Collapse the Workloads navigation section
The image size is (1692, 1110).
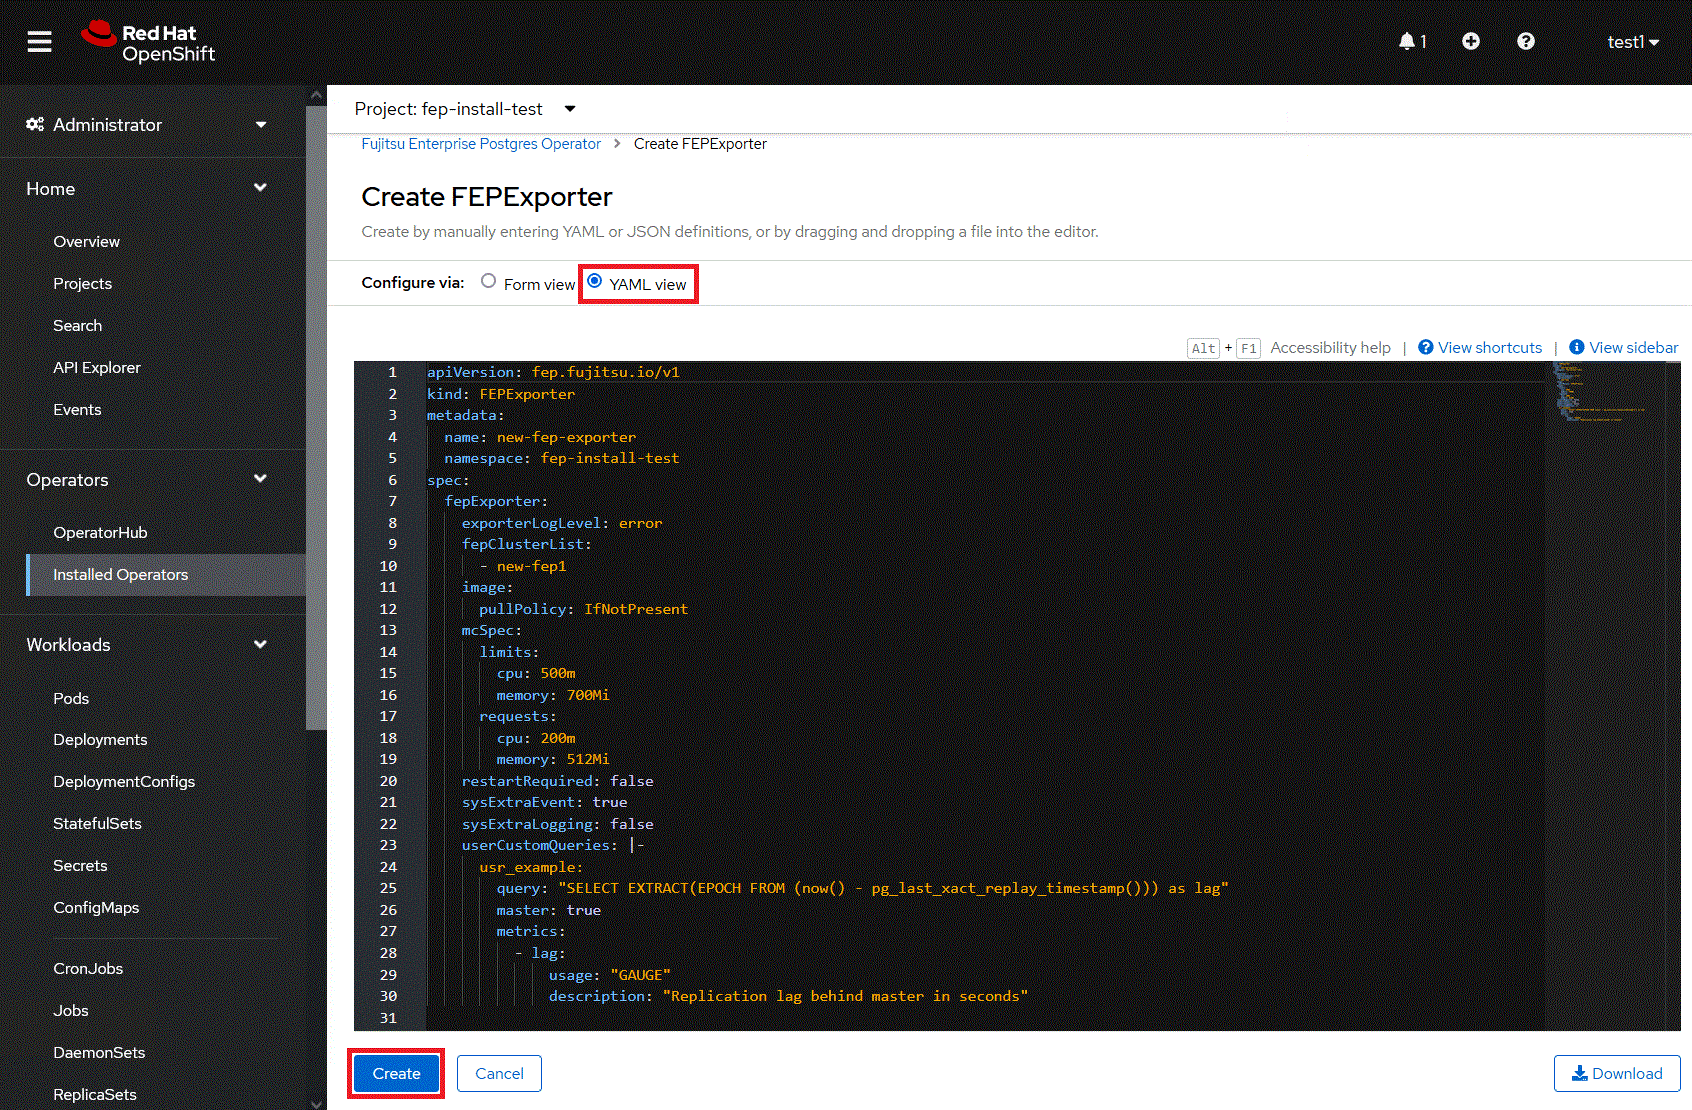[260, 645]
